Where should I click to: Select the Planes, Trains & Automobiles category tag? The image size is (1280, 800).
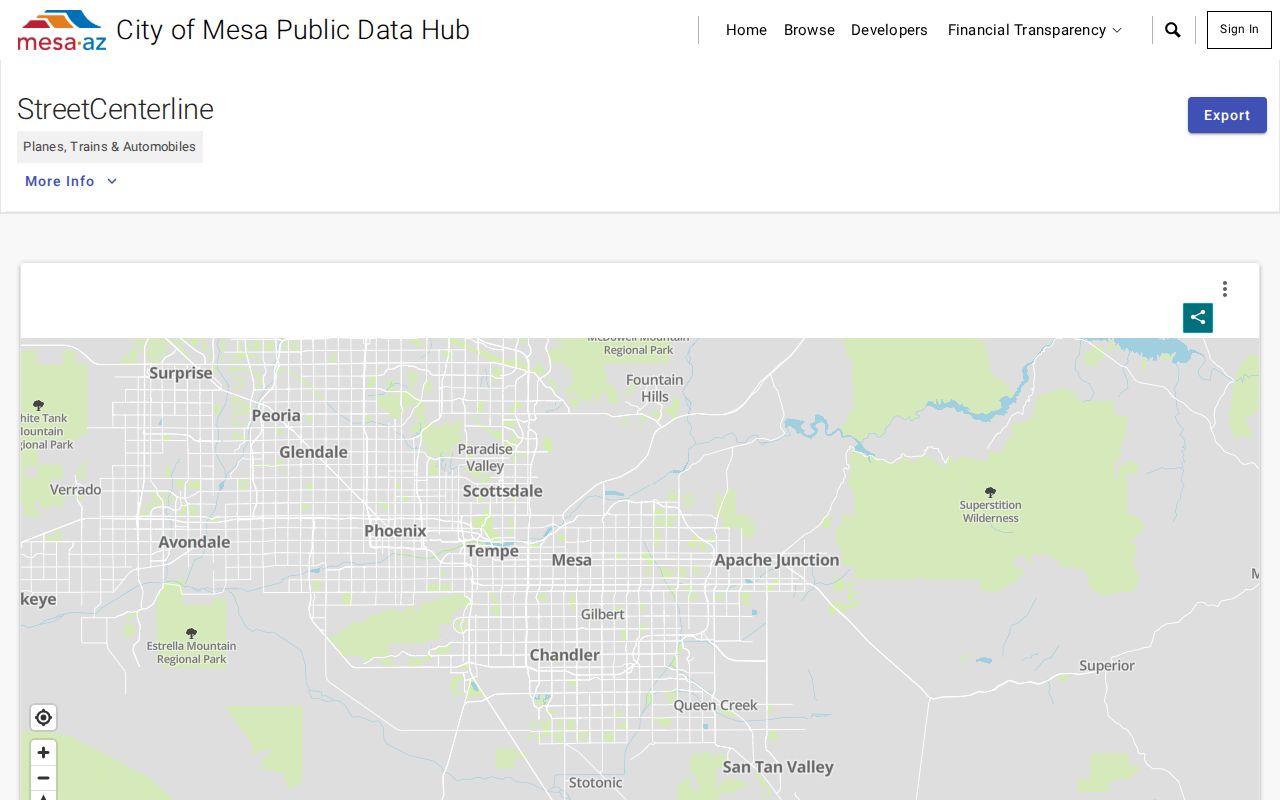tap(110, 147)
